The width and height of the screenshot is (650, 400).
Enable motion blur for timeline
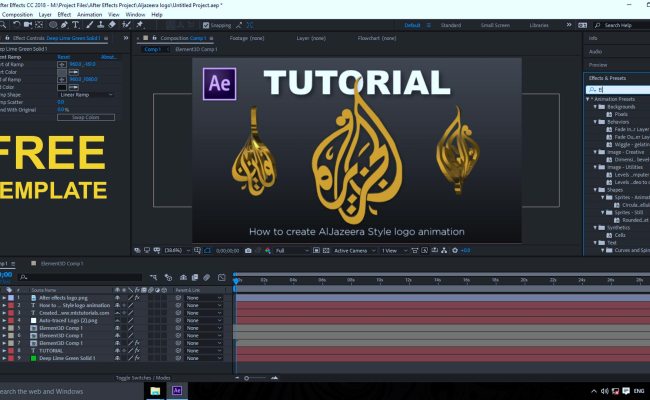tap(206, 277)
